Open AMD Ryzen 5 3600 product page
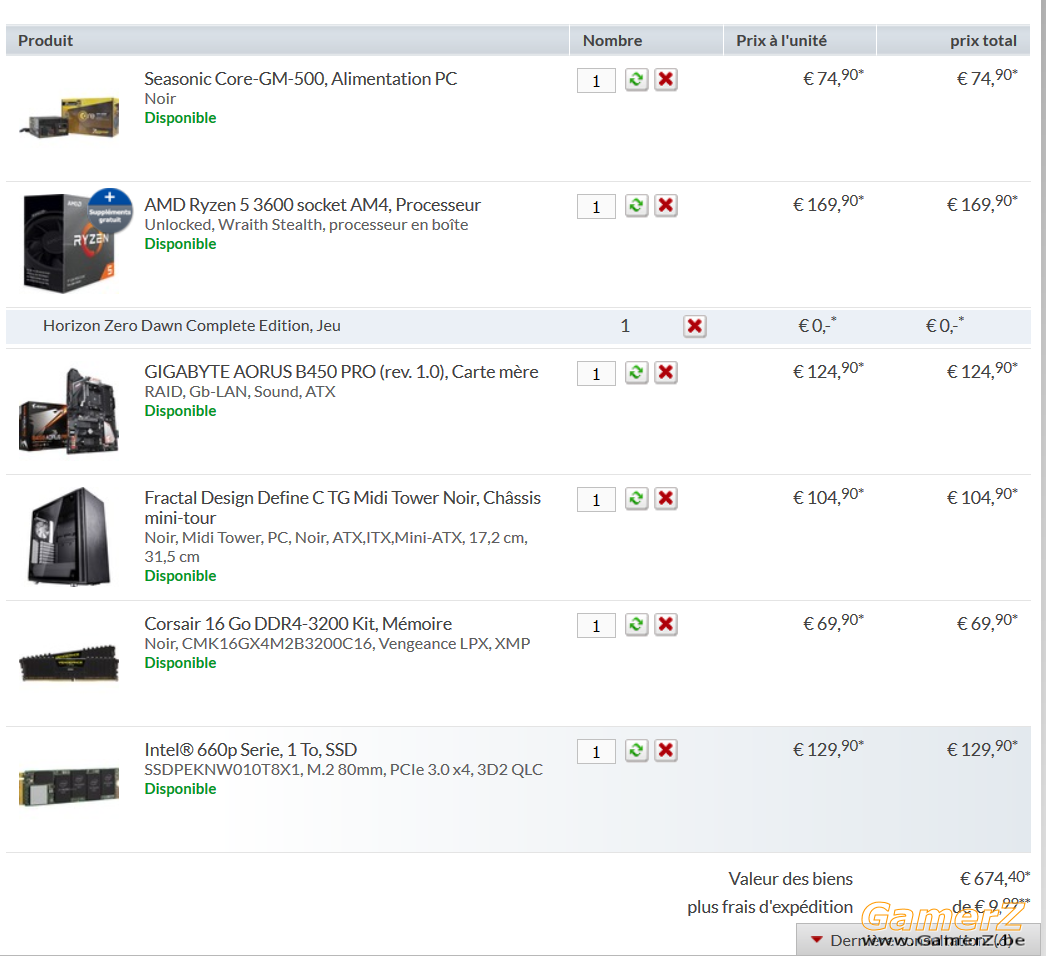Screen dimensions: 1046x956 pos(313,205)
